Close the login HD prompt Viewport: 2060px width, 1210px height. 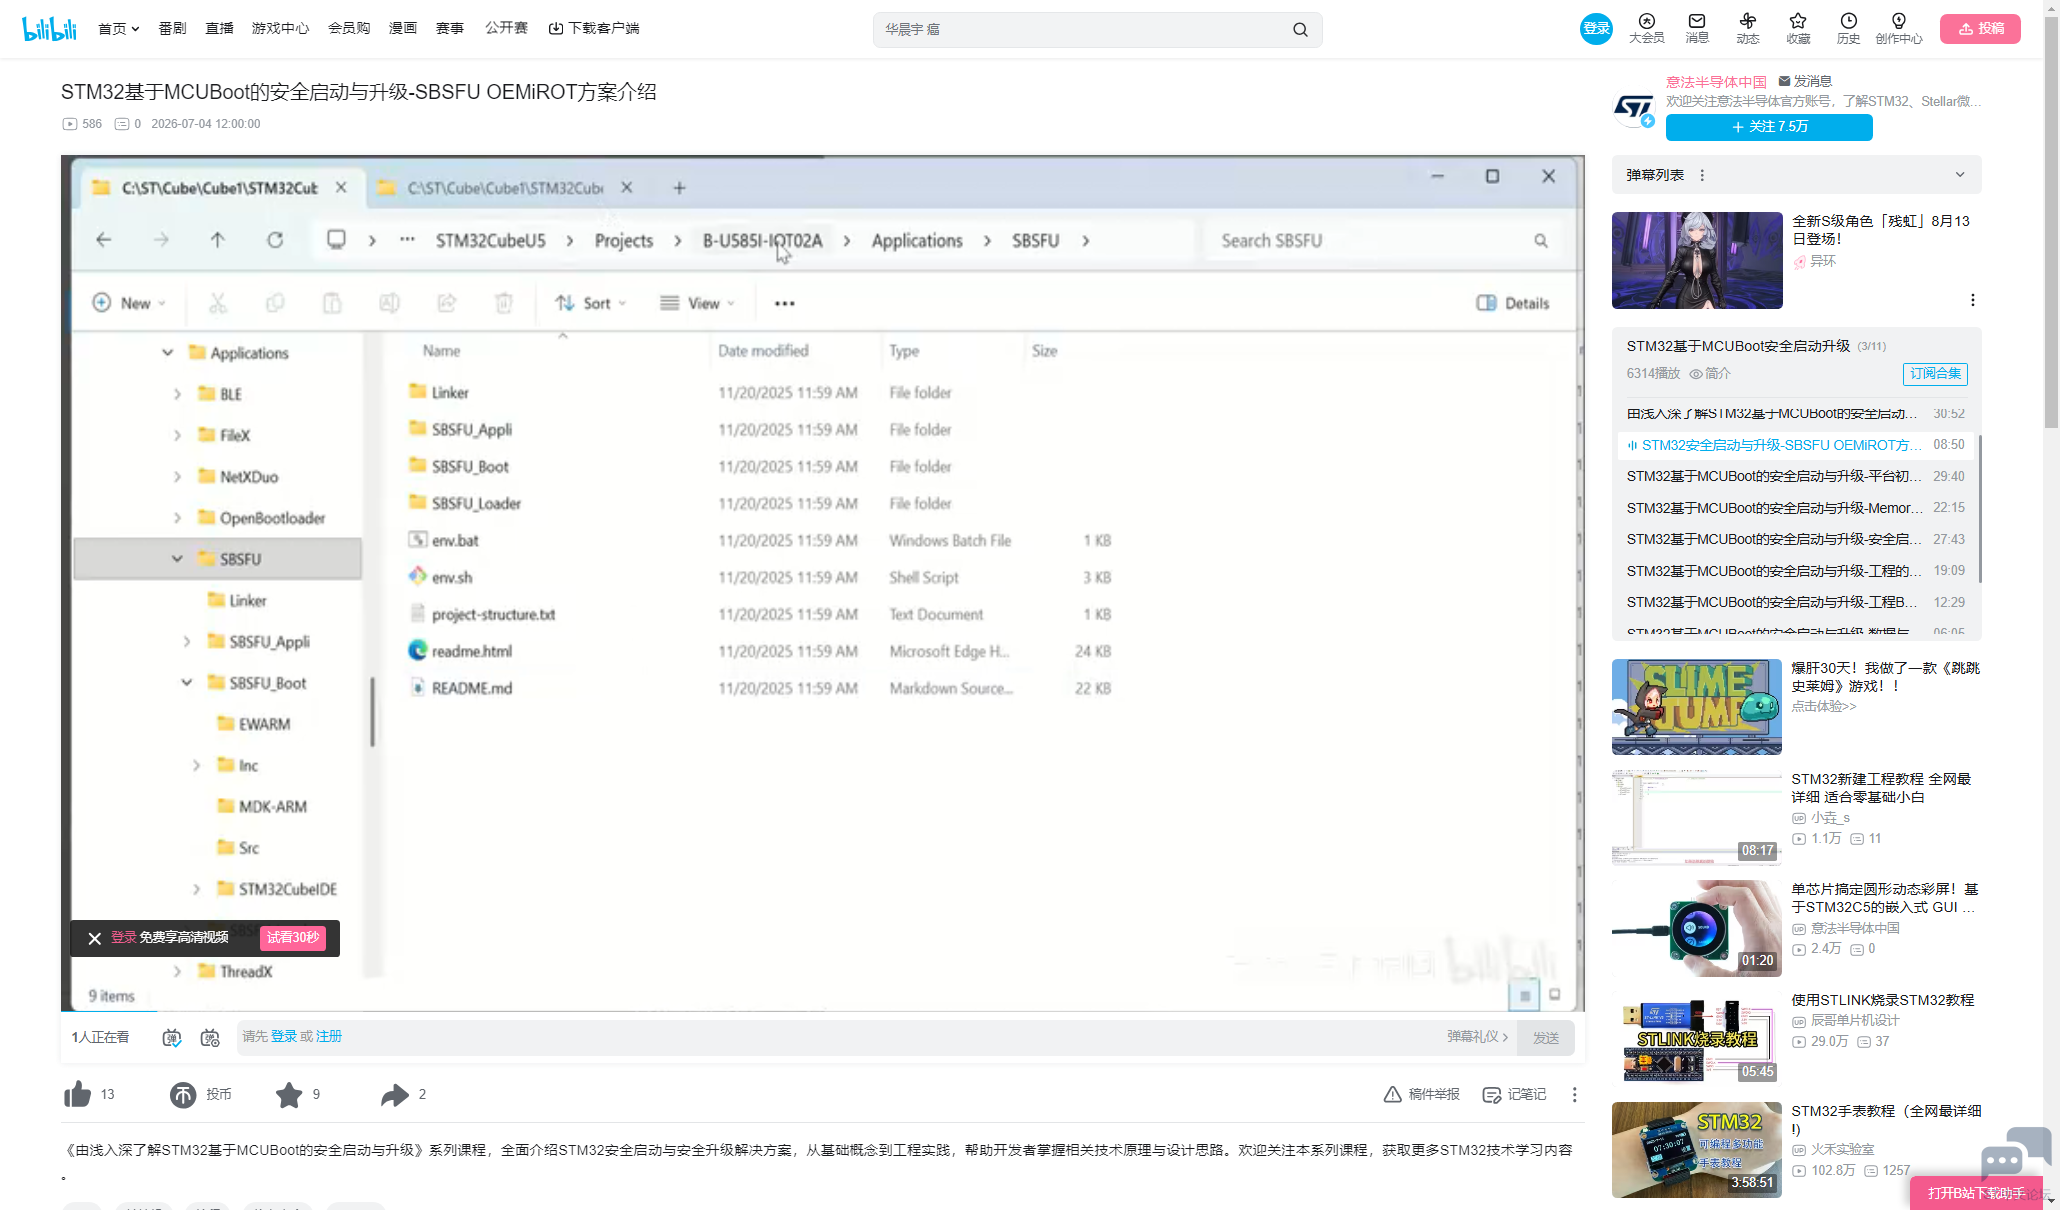tap(94, 938)
